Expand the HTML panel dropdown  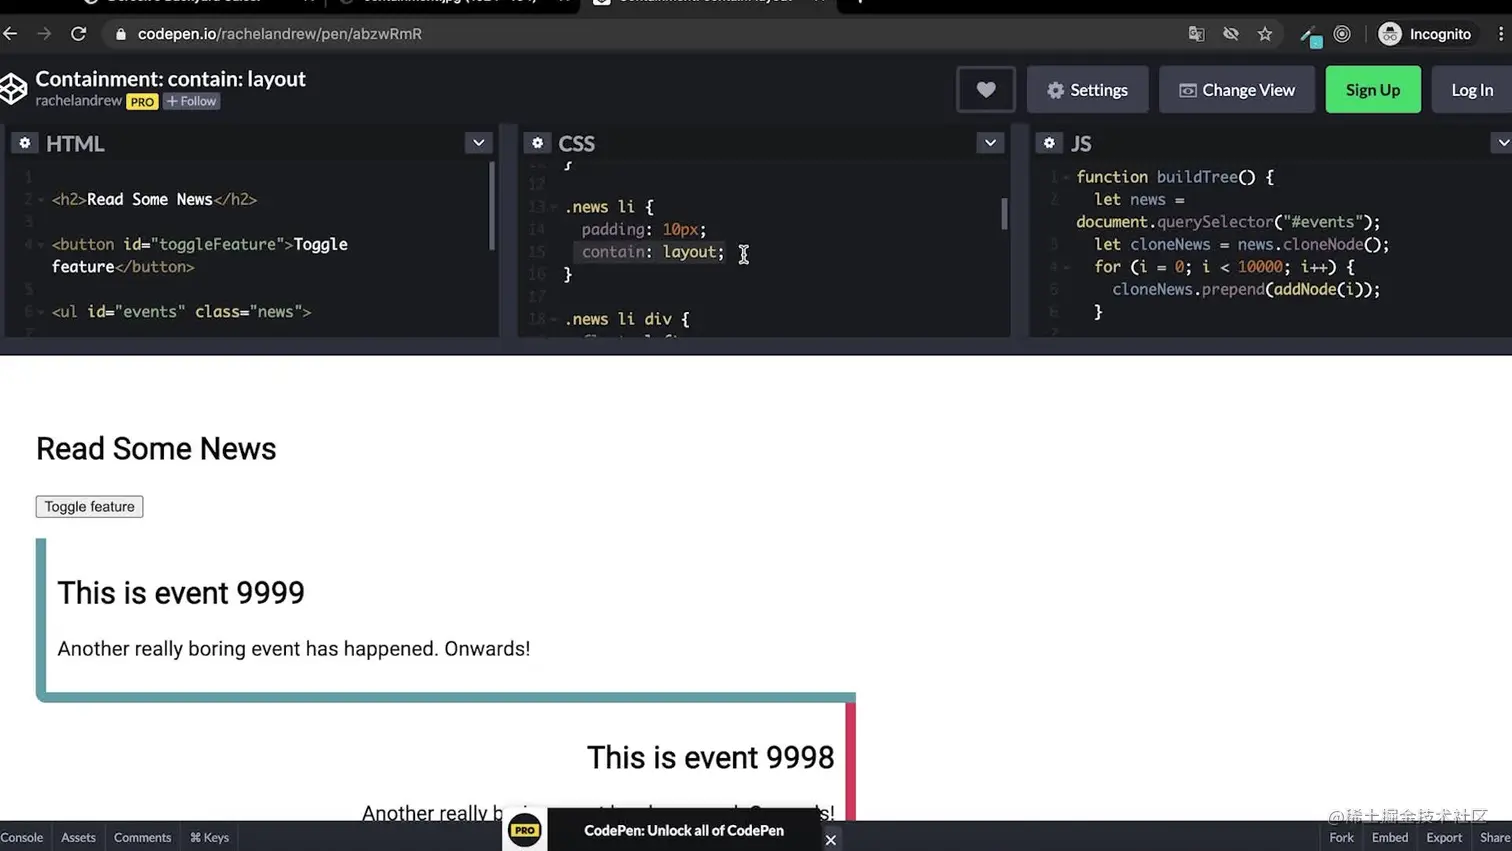(x=478, y=143)
